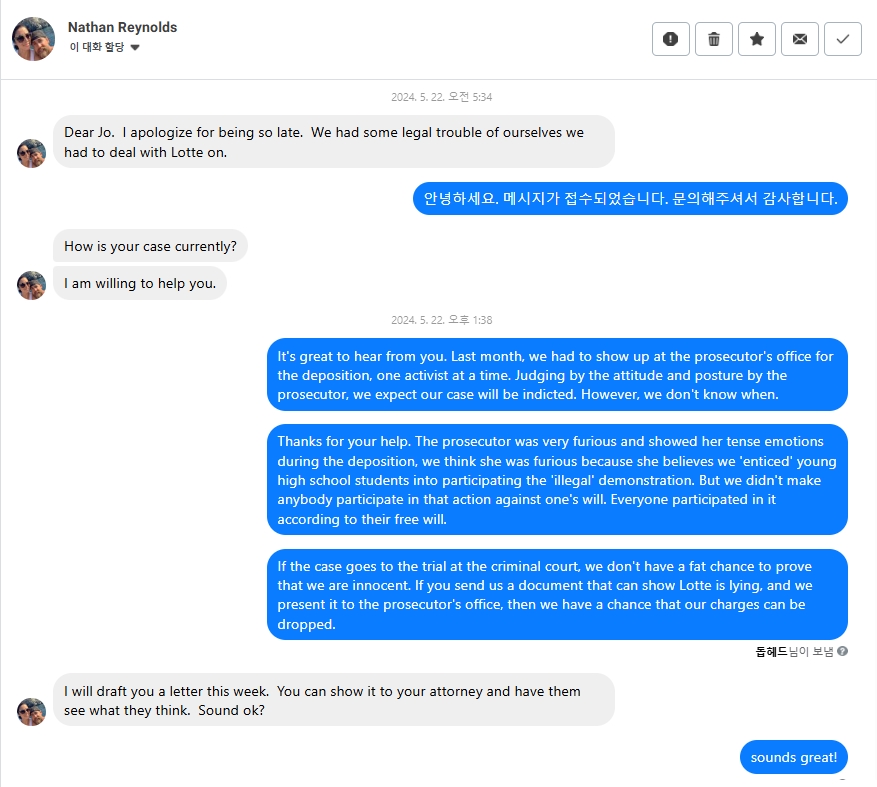This screenshot has height=787, width=877.
Task: Click the help question mark icon
Action: (842, 651)
